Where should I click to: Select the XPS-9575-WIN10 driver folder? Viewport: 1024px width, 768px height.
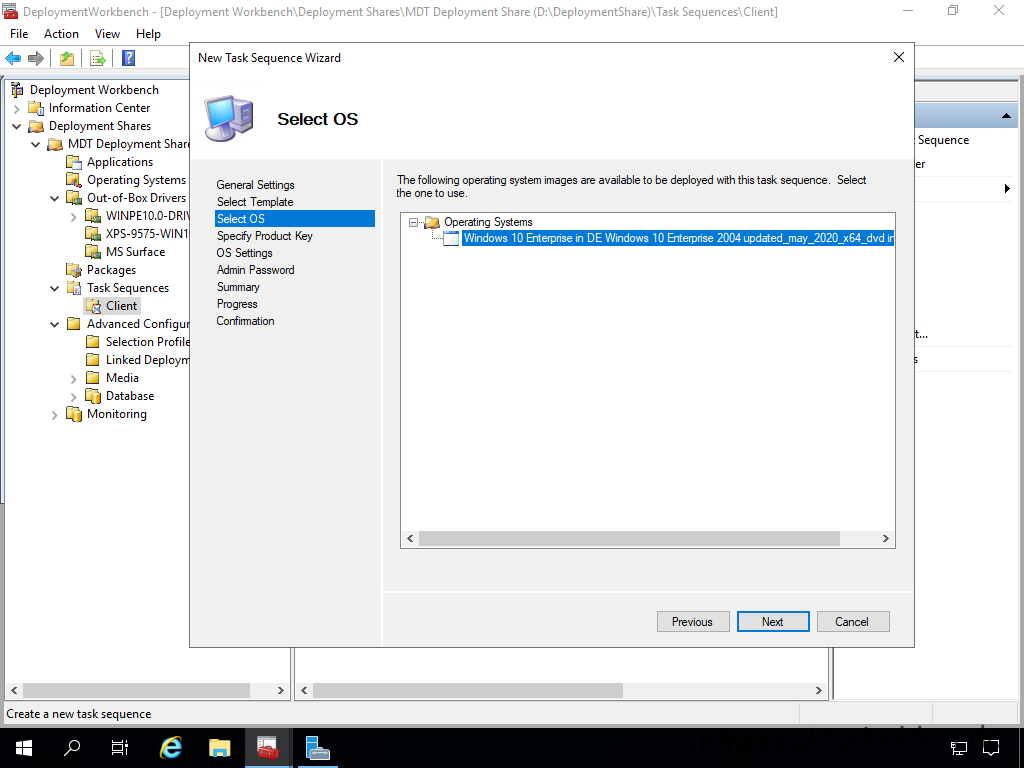(147, 234)
